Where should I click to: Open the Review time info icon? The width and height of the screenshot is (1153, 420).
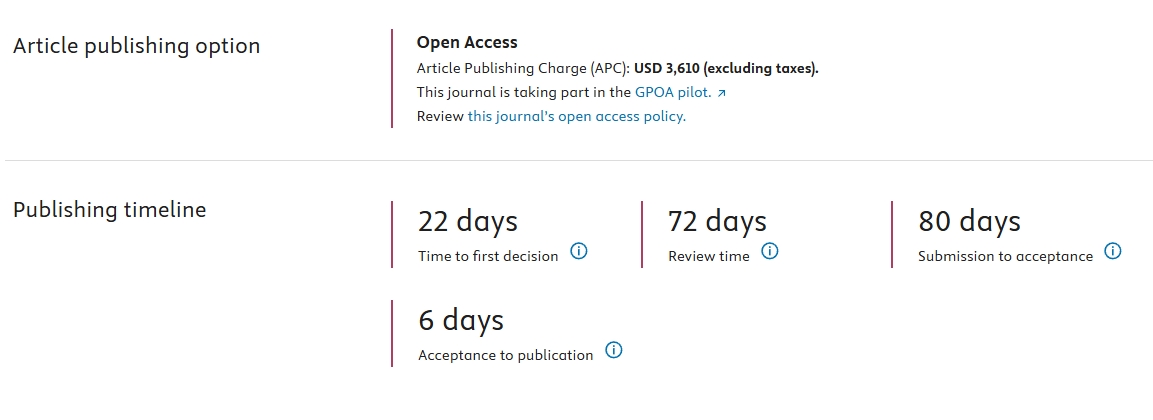pyautogui.click(x=769, y=251)
